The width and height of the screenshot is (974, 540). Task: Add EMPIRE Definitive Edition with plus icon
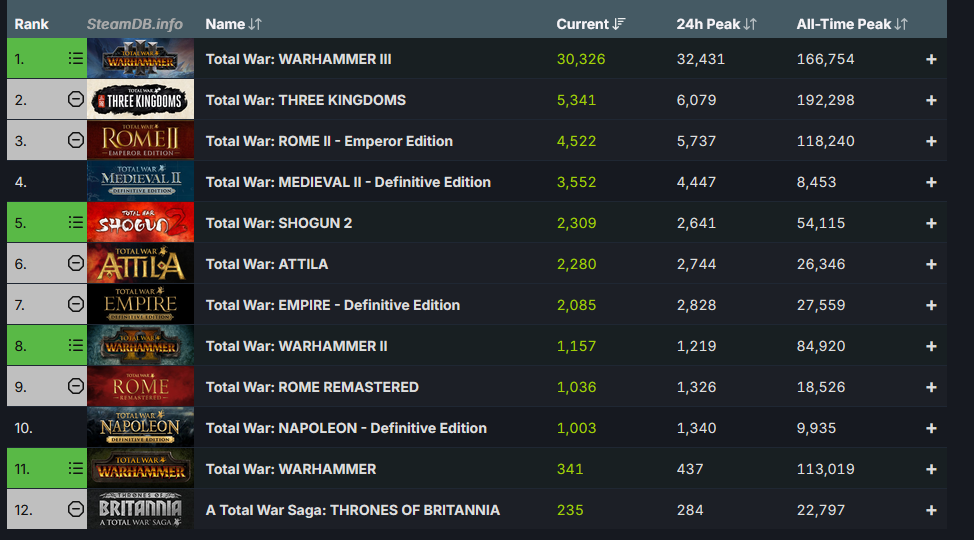click(x=931, y=305)
